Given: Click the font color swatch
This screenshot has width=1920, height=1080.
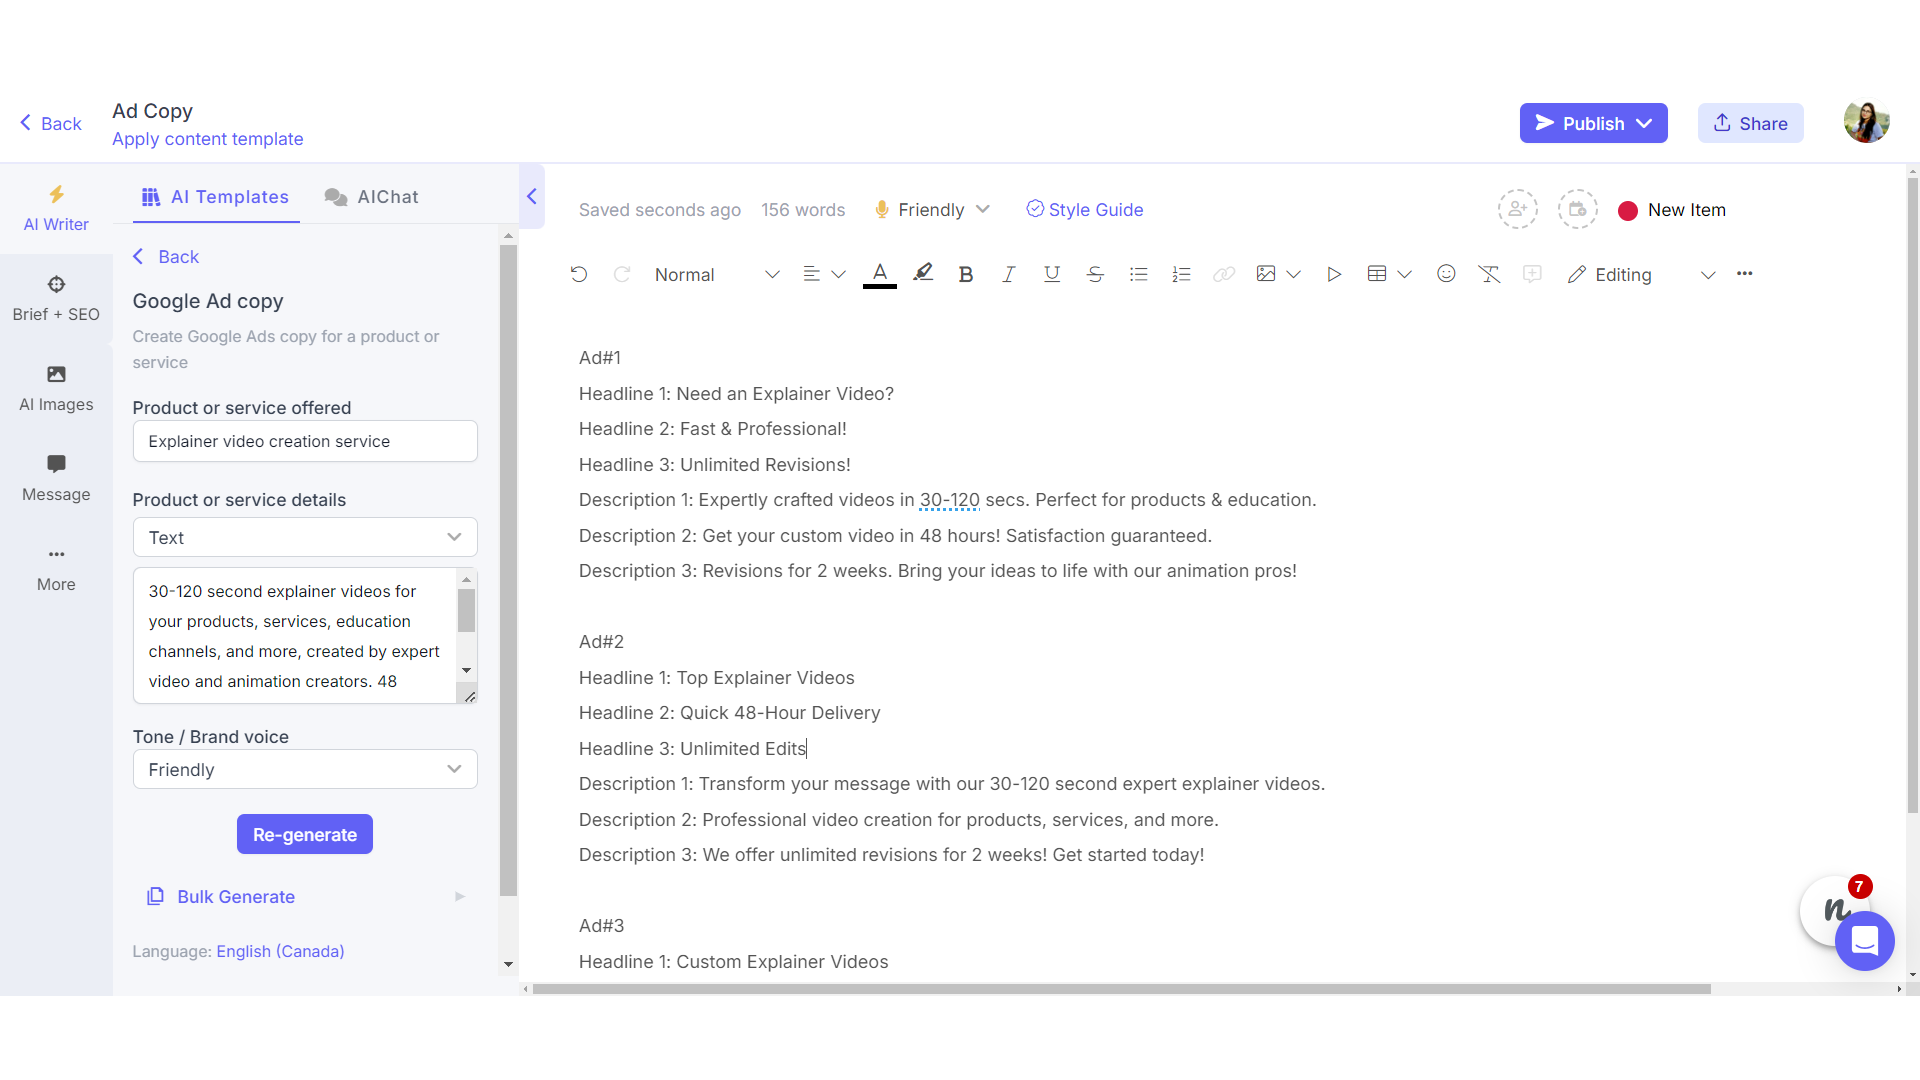Looking at the screenshot, I should pyautogui.click(x=879, y=274).
